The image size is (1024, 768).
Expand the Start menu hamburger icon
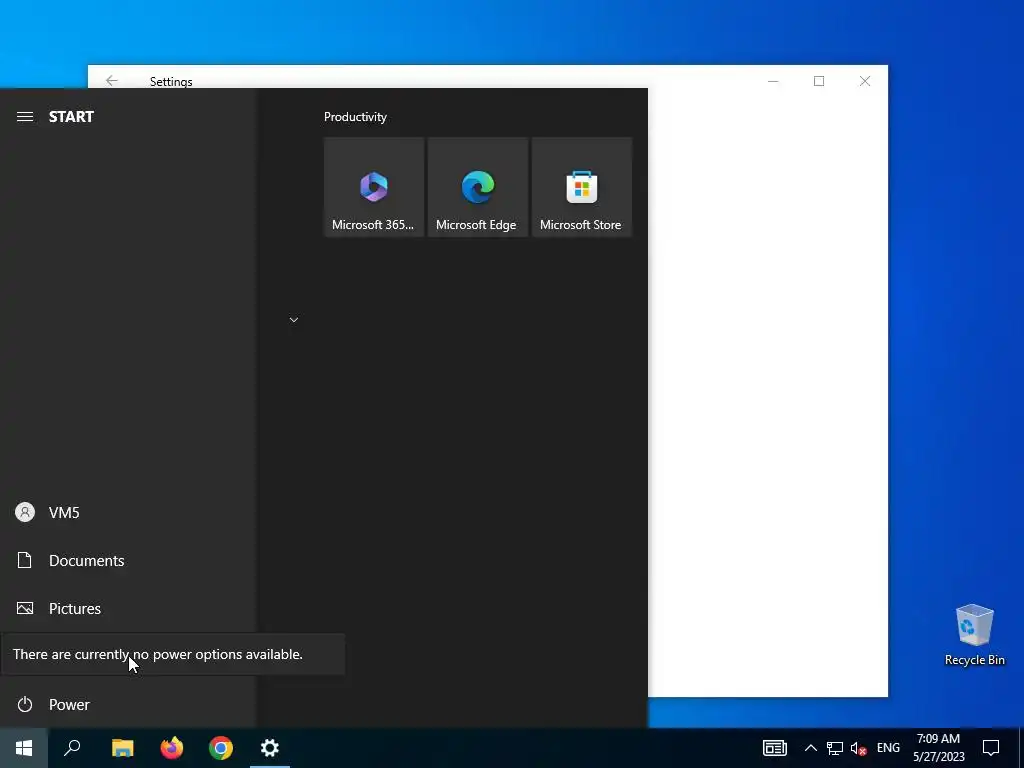point(25,117)
